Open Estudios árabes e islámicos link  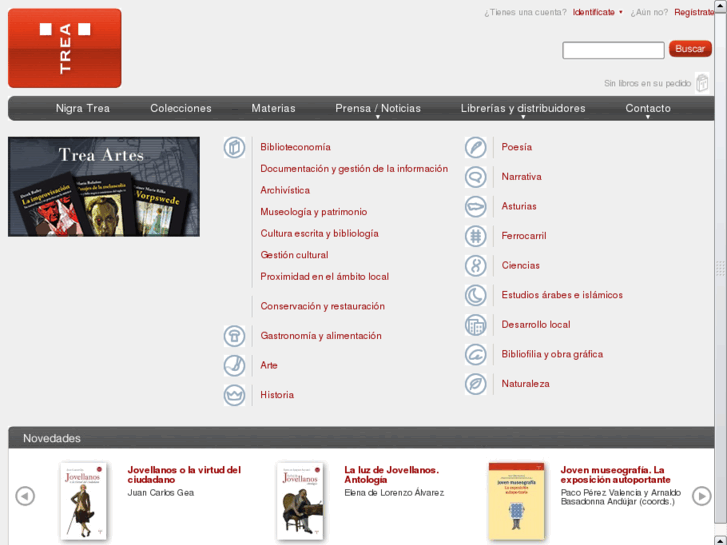click(562, 295)
